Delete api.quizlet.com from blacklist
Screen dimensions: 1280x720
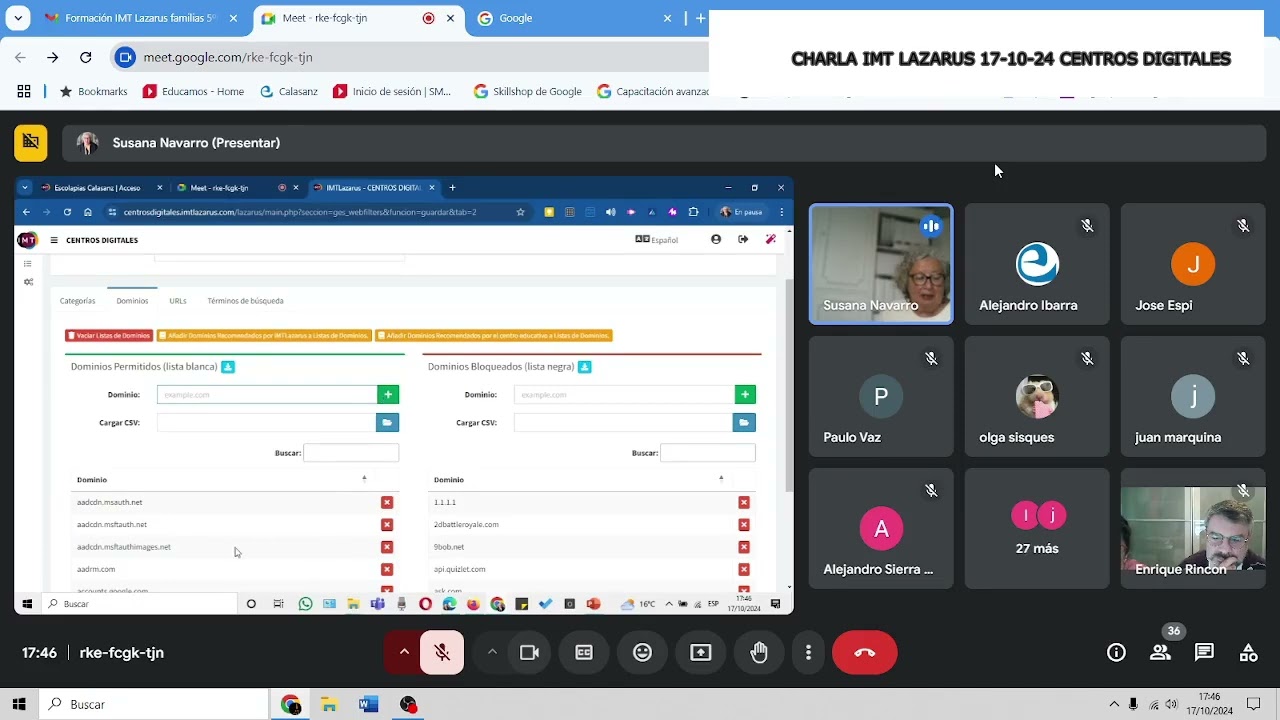[x=744, y=570]
